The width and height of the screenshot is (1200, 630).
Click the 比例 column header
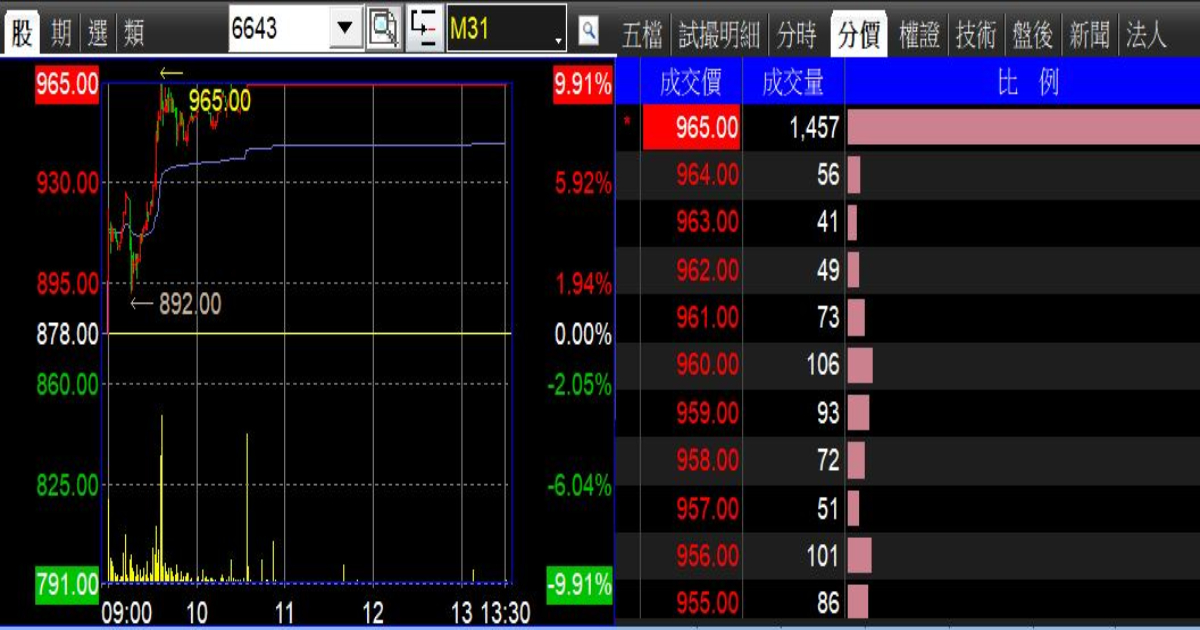coord(1022,82)
